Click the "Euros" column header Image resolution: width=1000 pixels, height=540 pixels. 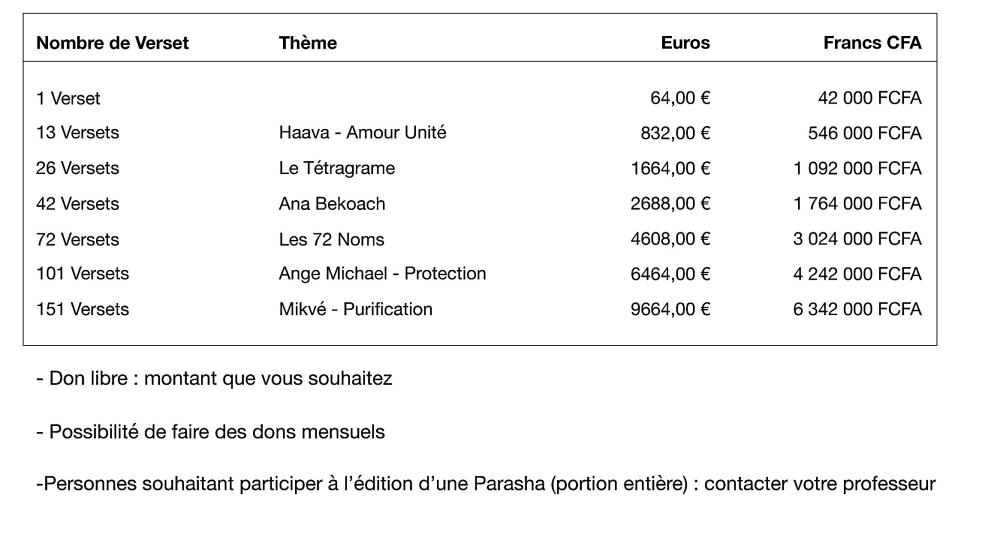[685, 43]
